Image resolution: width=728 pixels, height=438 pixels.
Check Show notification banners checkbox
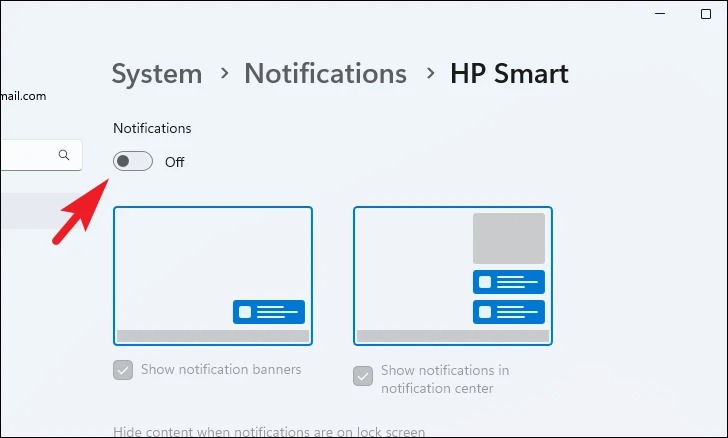(123, 370)
